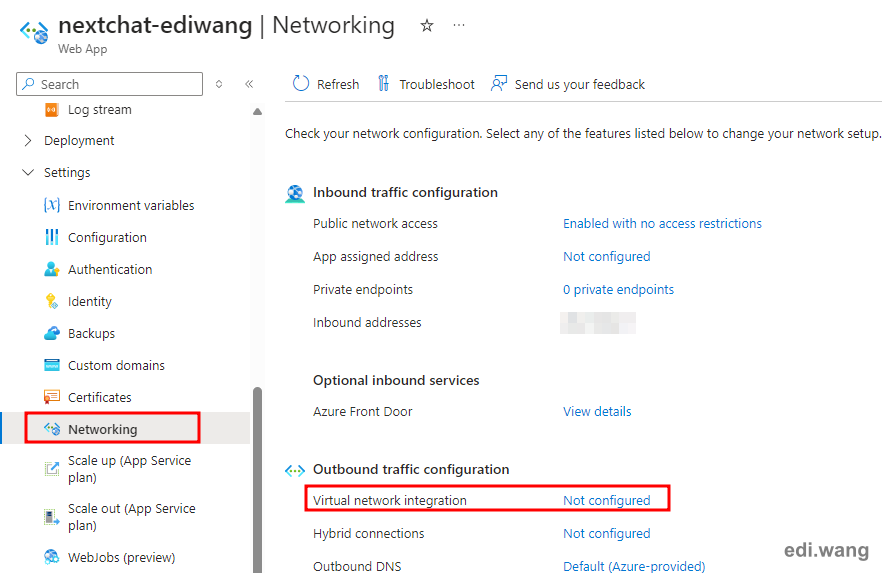Select the Identity key icon
This screenshot has width=882, height=573.
point(52,301)
